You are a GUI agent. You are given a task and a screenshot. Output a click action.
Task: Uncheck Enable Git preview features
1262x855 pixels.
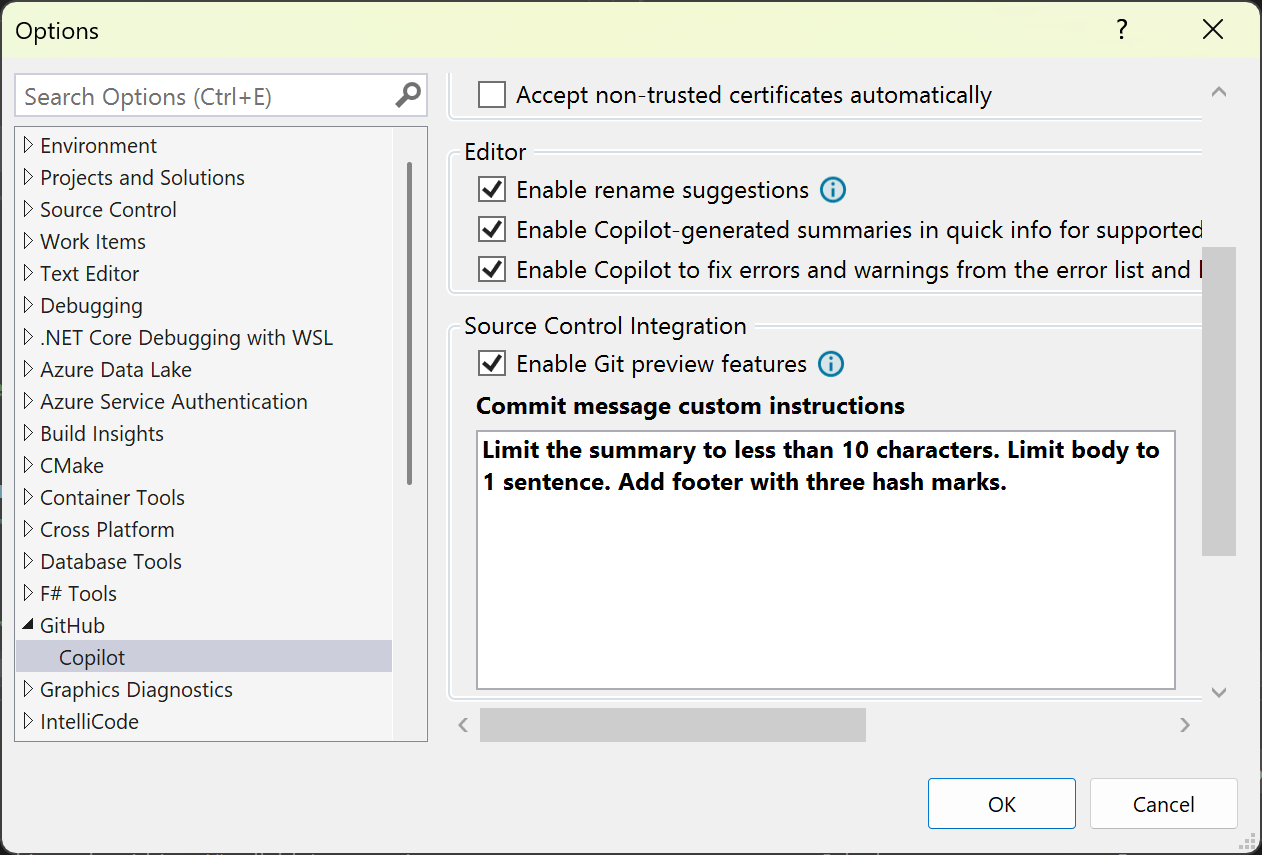point(491,363)
